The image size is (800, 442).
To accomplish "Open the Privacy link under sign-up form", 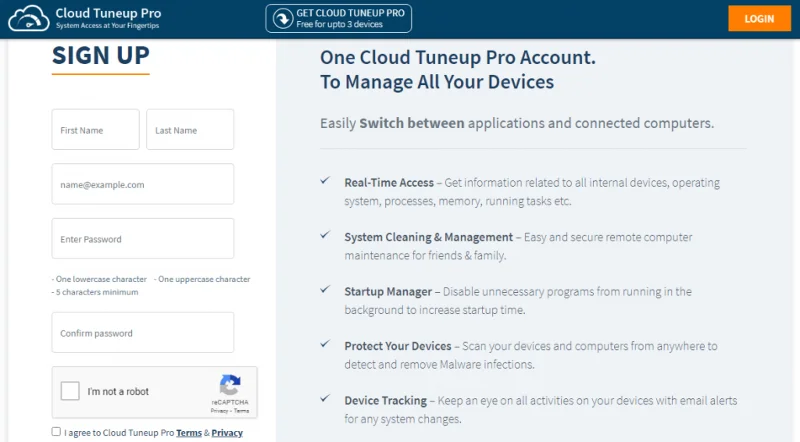I will [x=227, y=433].
